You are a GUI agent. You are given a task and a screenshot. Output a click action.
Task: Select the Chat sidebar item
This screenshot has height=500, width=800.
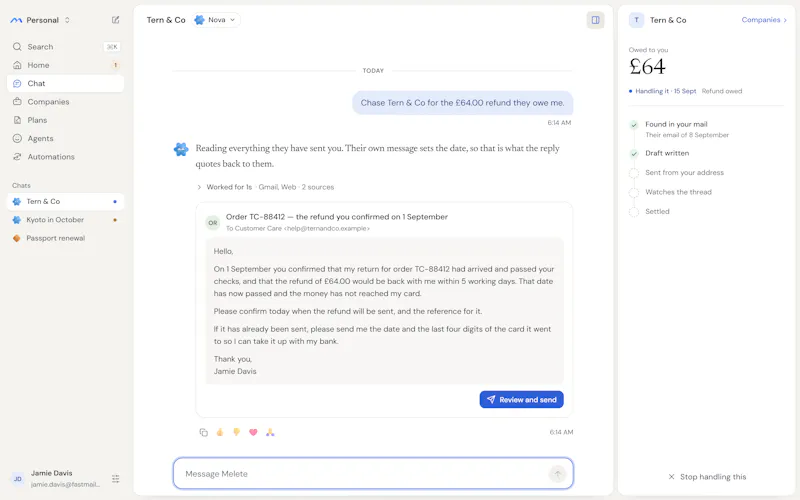click(65, 83)
